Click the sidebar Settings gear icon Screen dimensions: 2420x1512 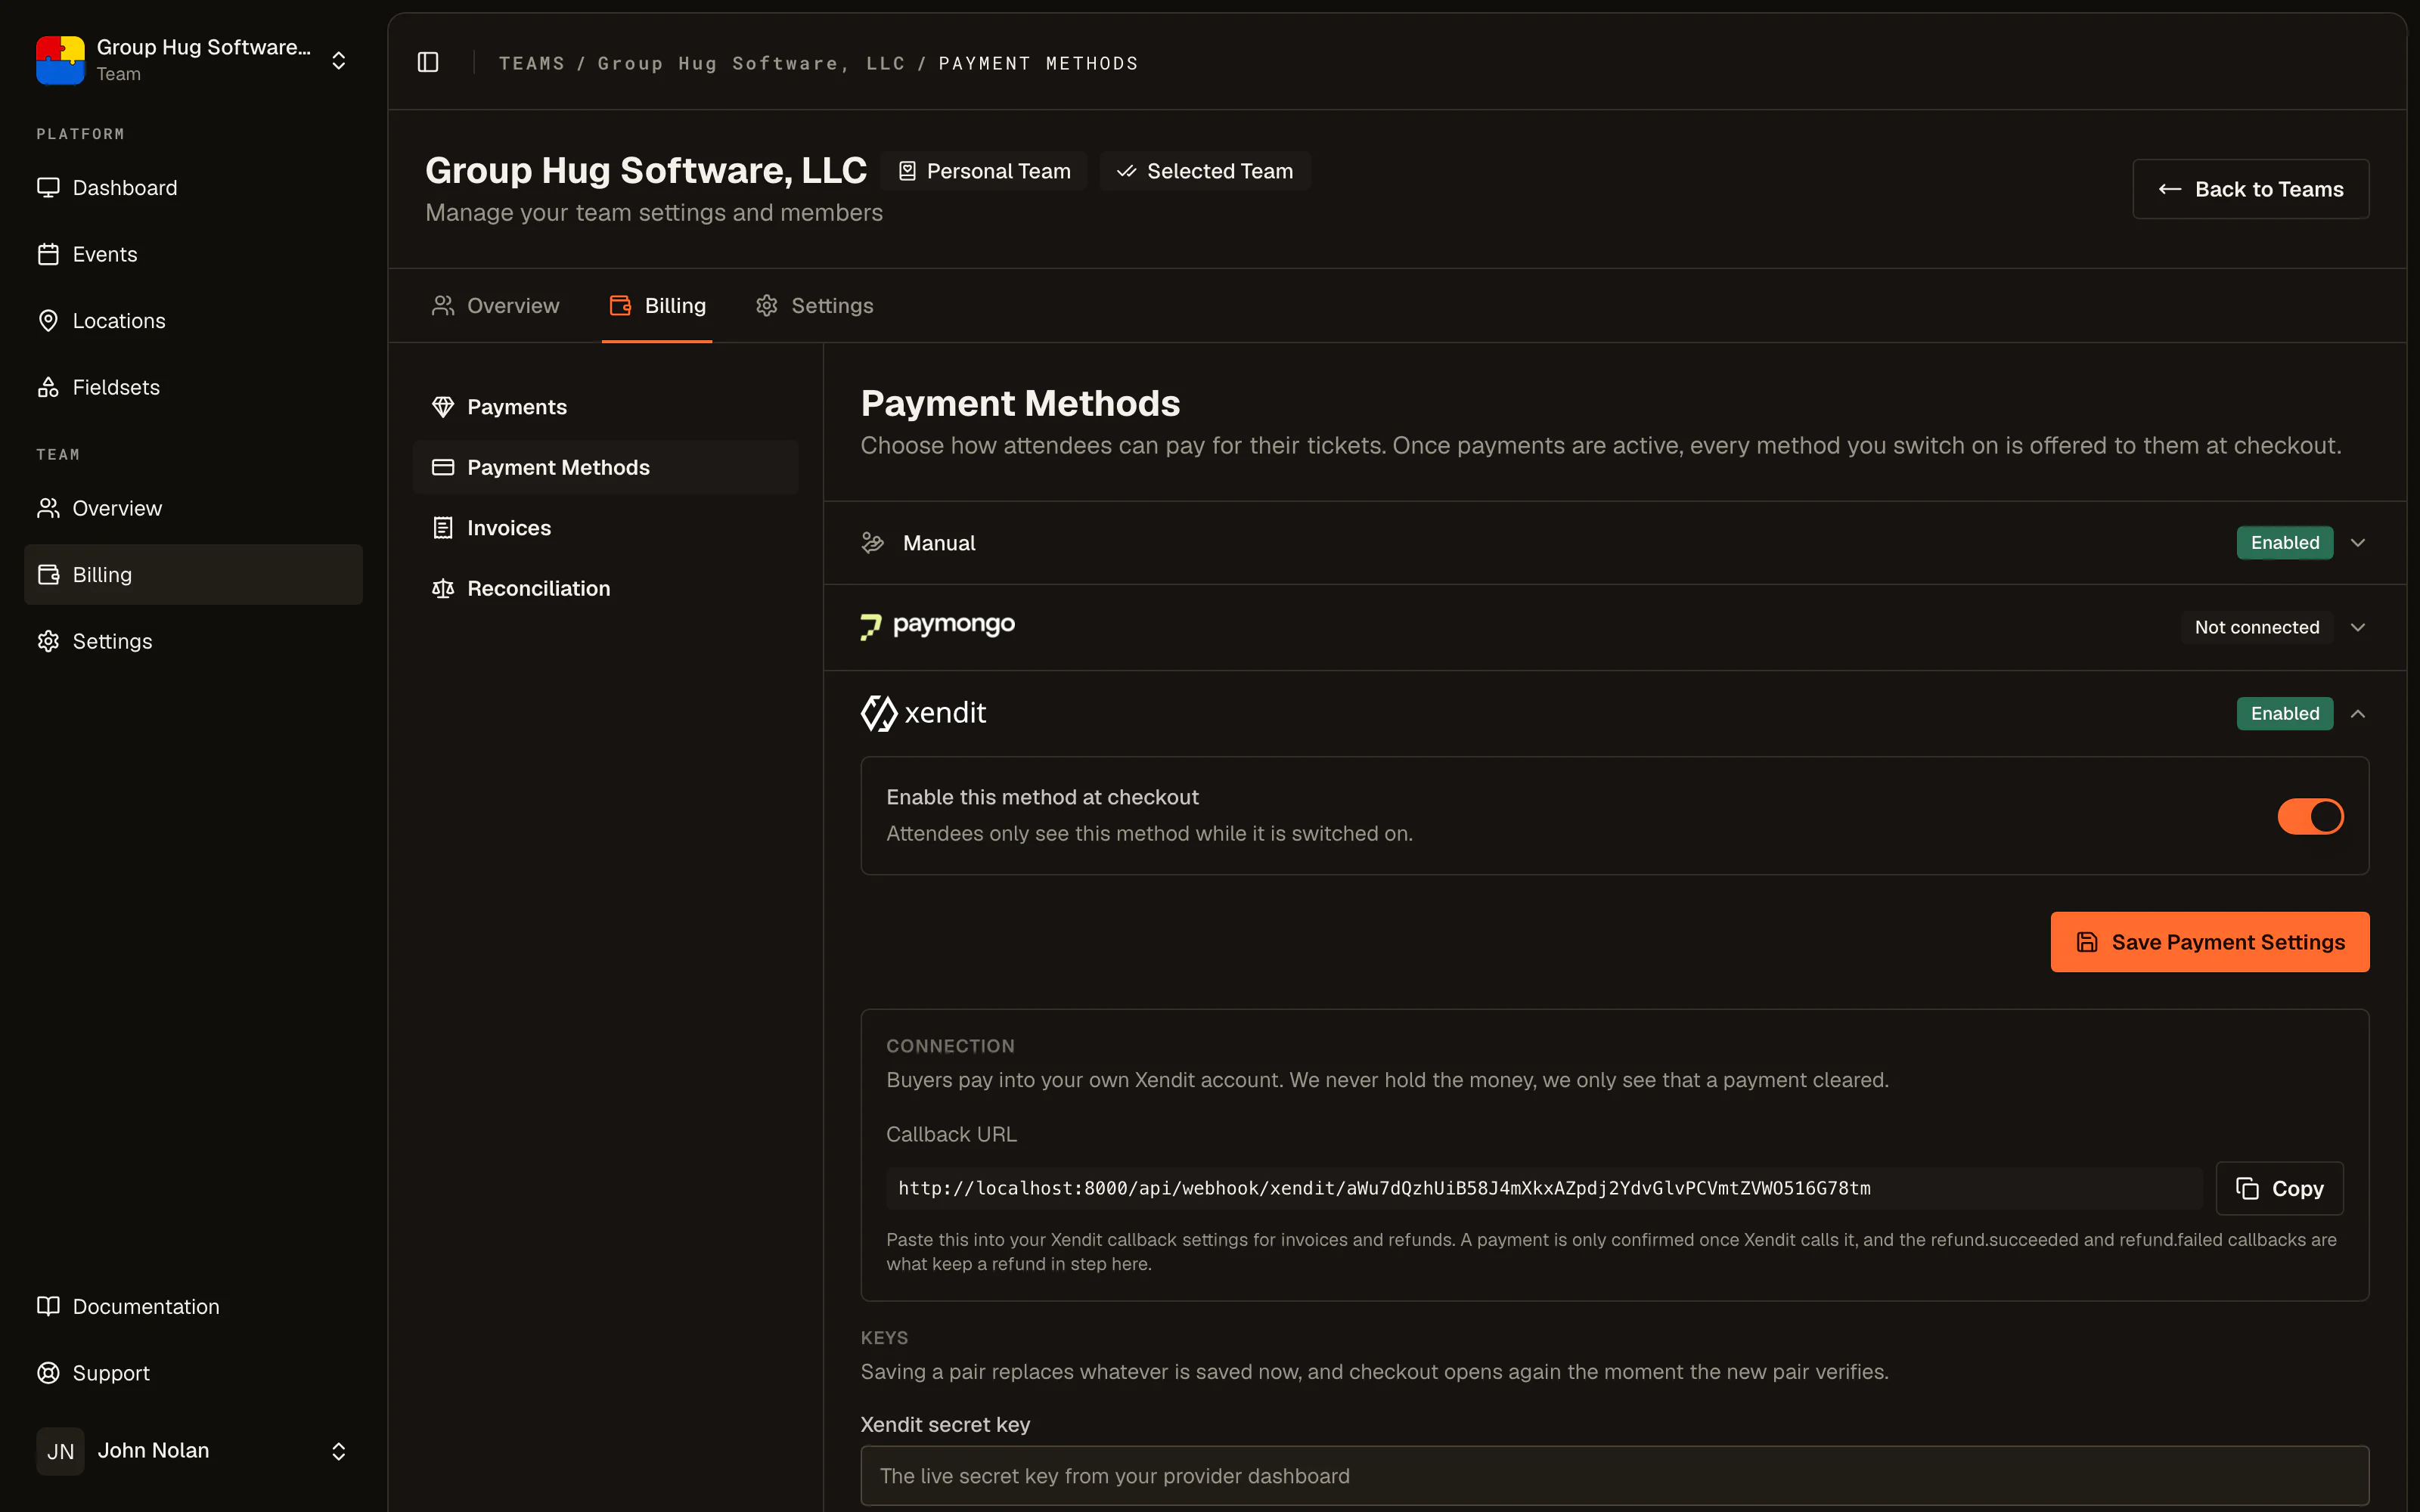[x=48, y=641]
